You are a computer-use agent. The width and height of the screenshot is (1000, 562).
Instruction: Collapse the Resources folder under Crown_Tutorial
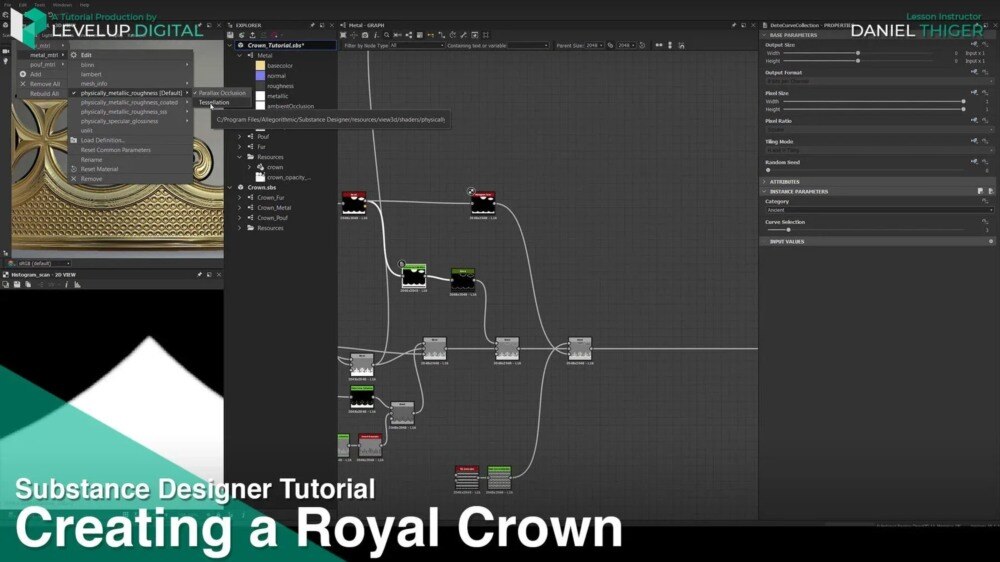coord(240,157)
